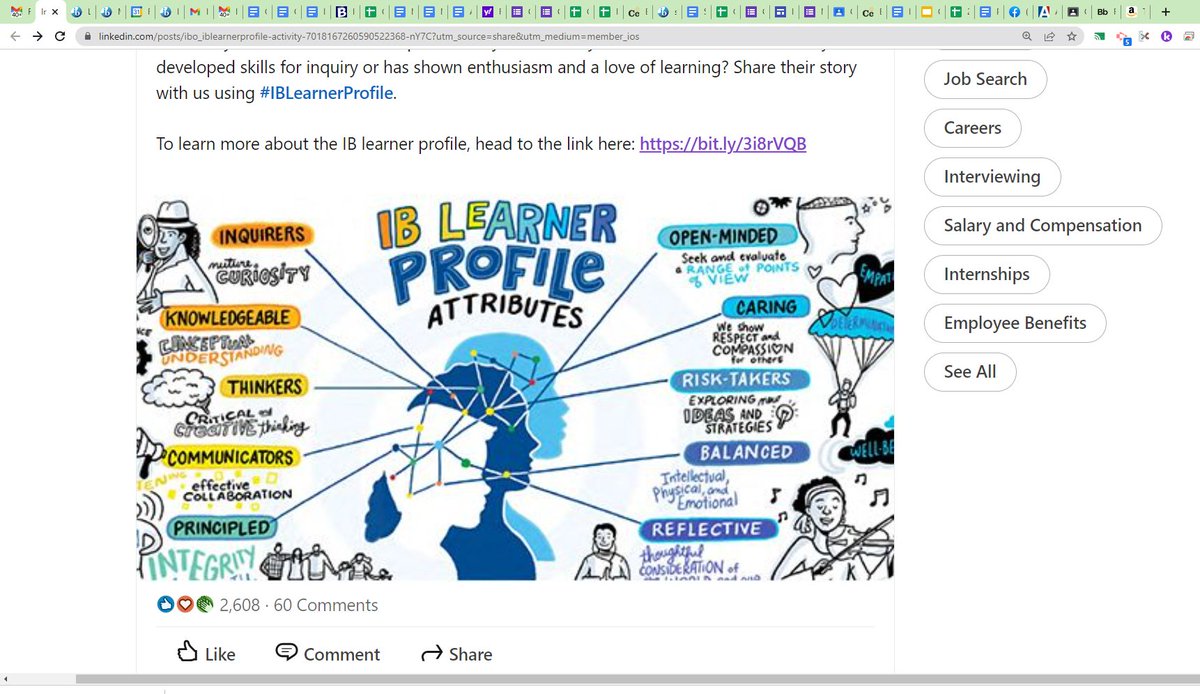The image size is (1200, 694).
Task: Click the Like thumbs-up icon
Action: pyautogui.click(x=187, y=652)
